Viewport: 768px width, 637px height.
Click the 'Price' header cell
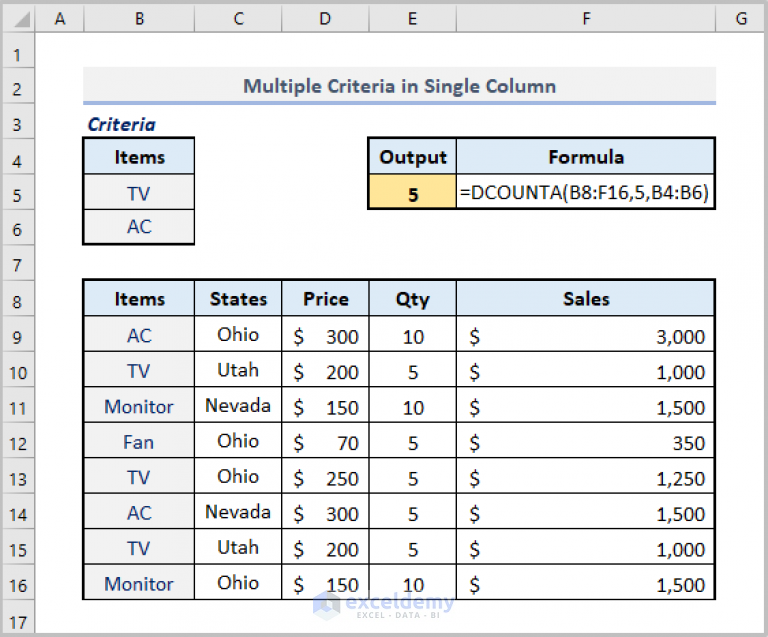tap(325, 298)
